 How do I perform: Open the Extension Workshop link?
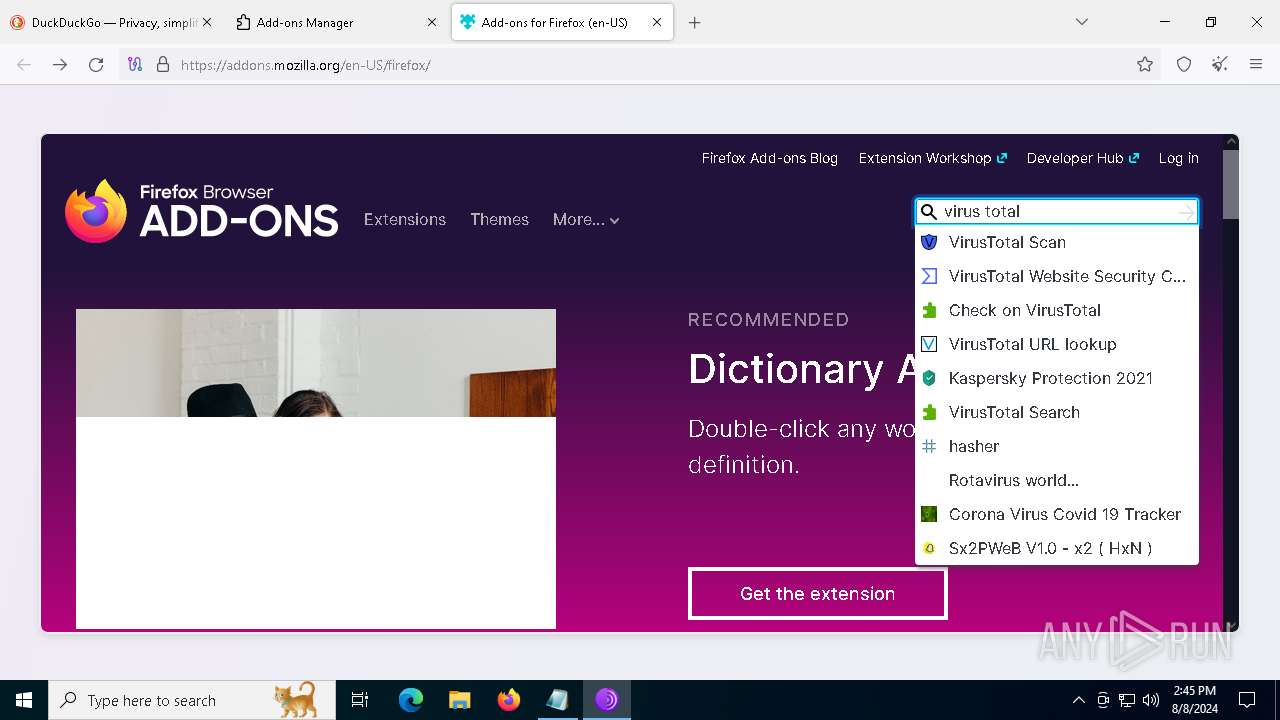[x=932, y=158]
